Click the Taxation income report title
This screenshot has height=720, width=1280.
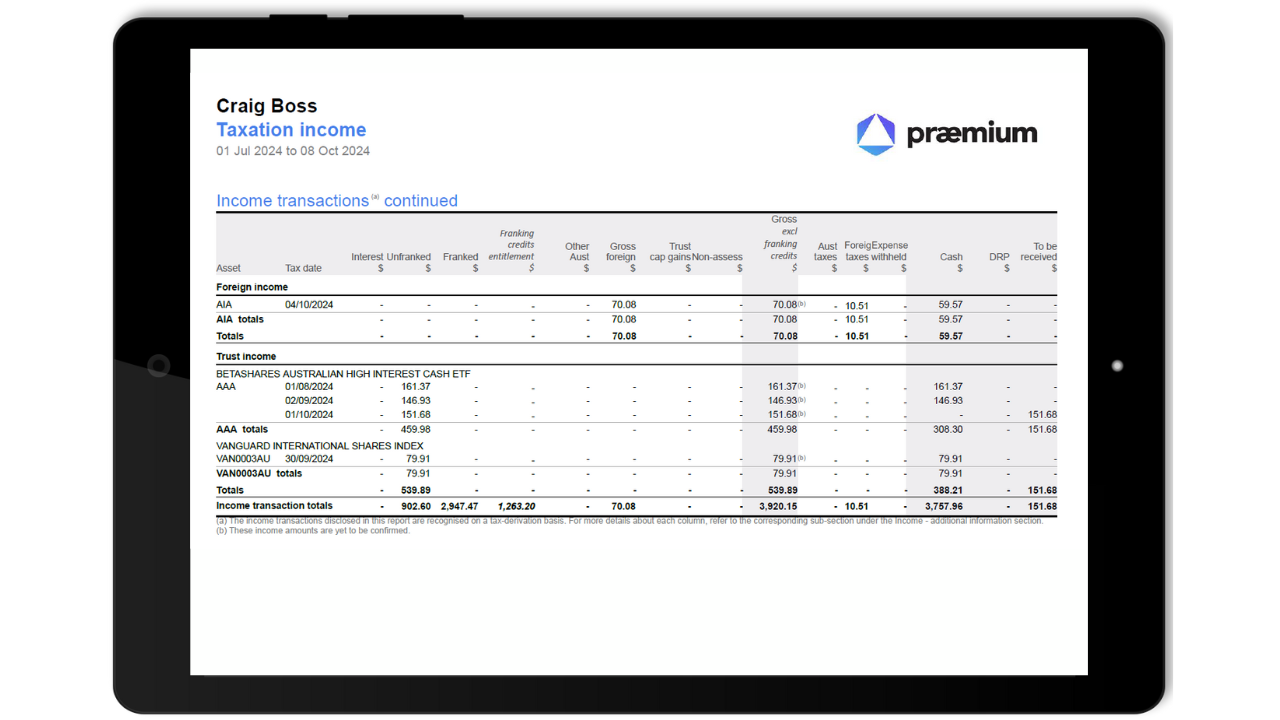(x=291, y=130)
